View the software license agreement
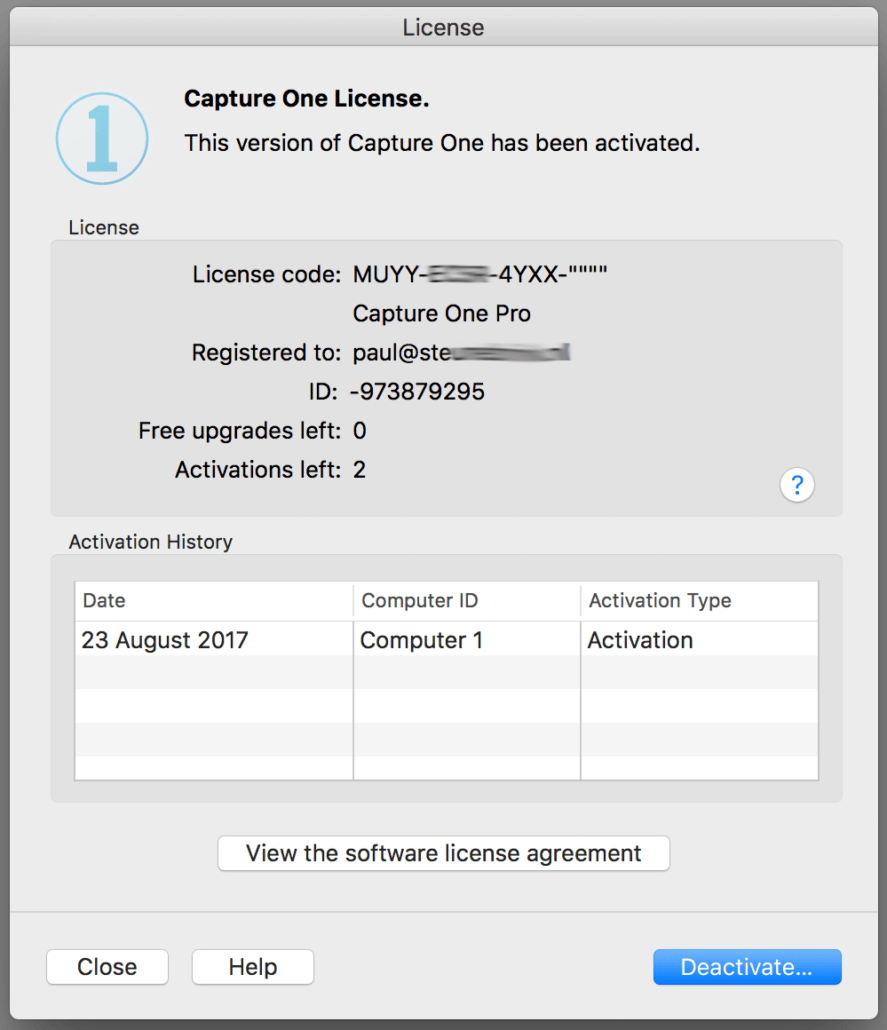 point(443,853)
